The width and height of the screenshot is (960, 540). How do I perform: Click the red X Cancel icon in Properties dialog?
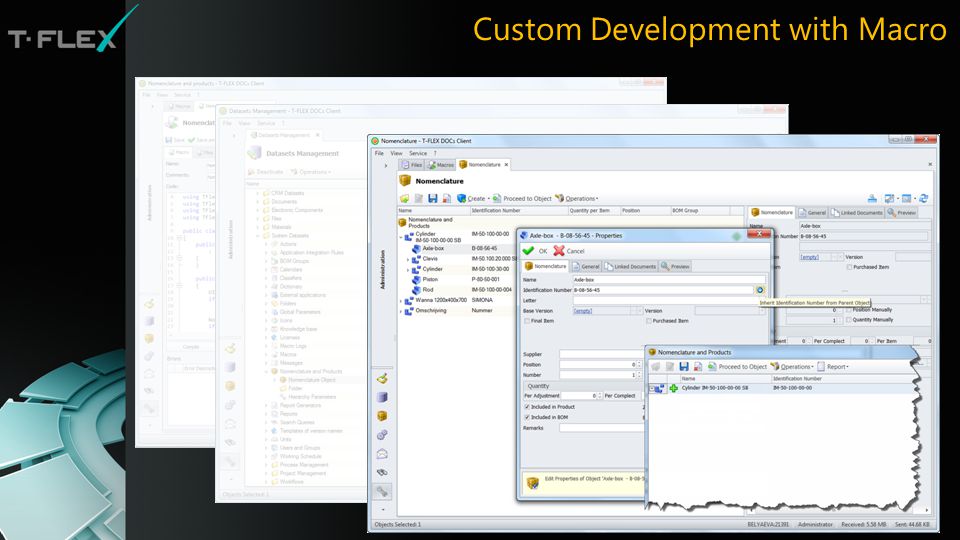click(558, 251)
